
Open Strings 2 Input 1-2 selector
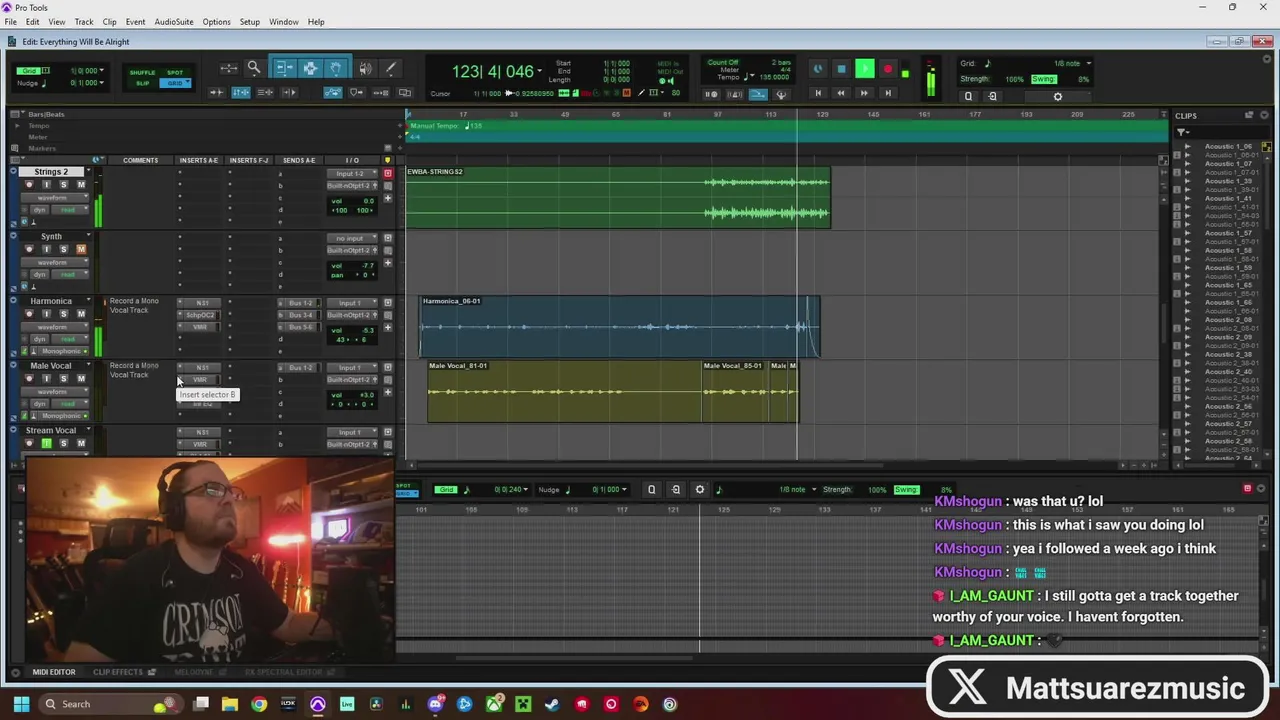point(353,173)
